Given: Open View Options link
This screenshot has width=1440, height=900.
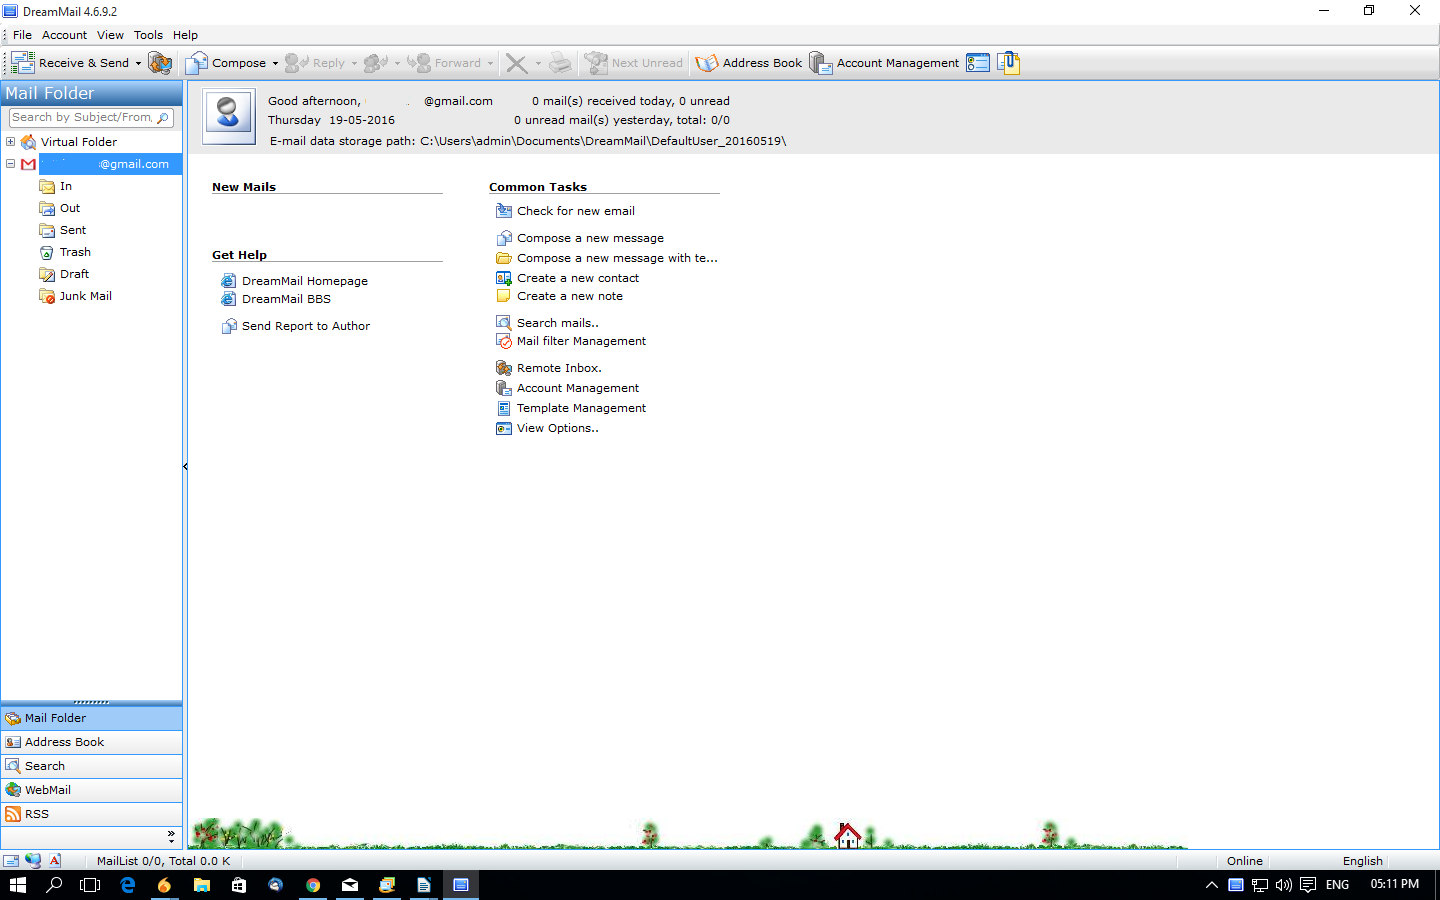Looking at the screenshot, I should [558, 428].
